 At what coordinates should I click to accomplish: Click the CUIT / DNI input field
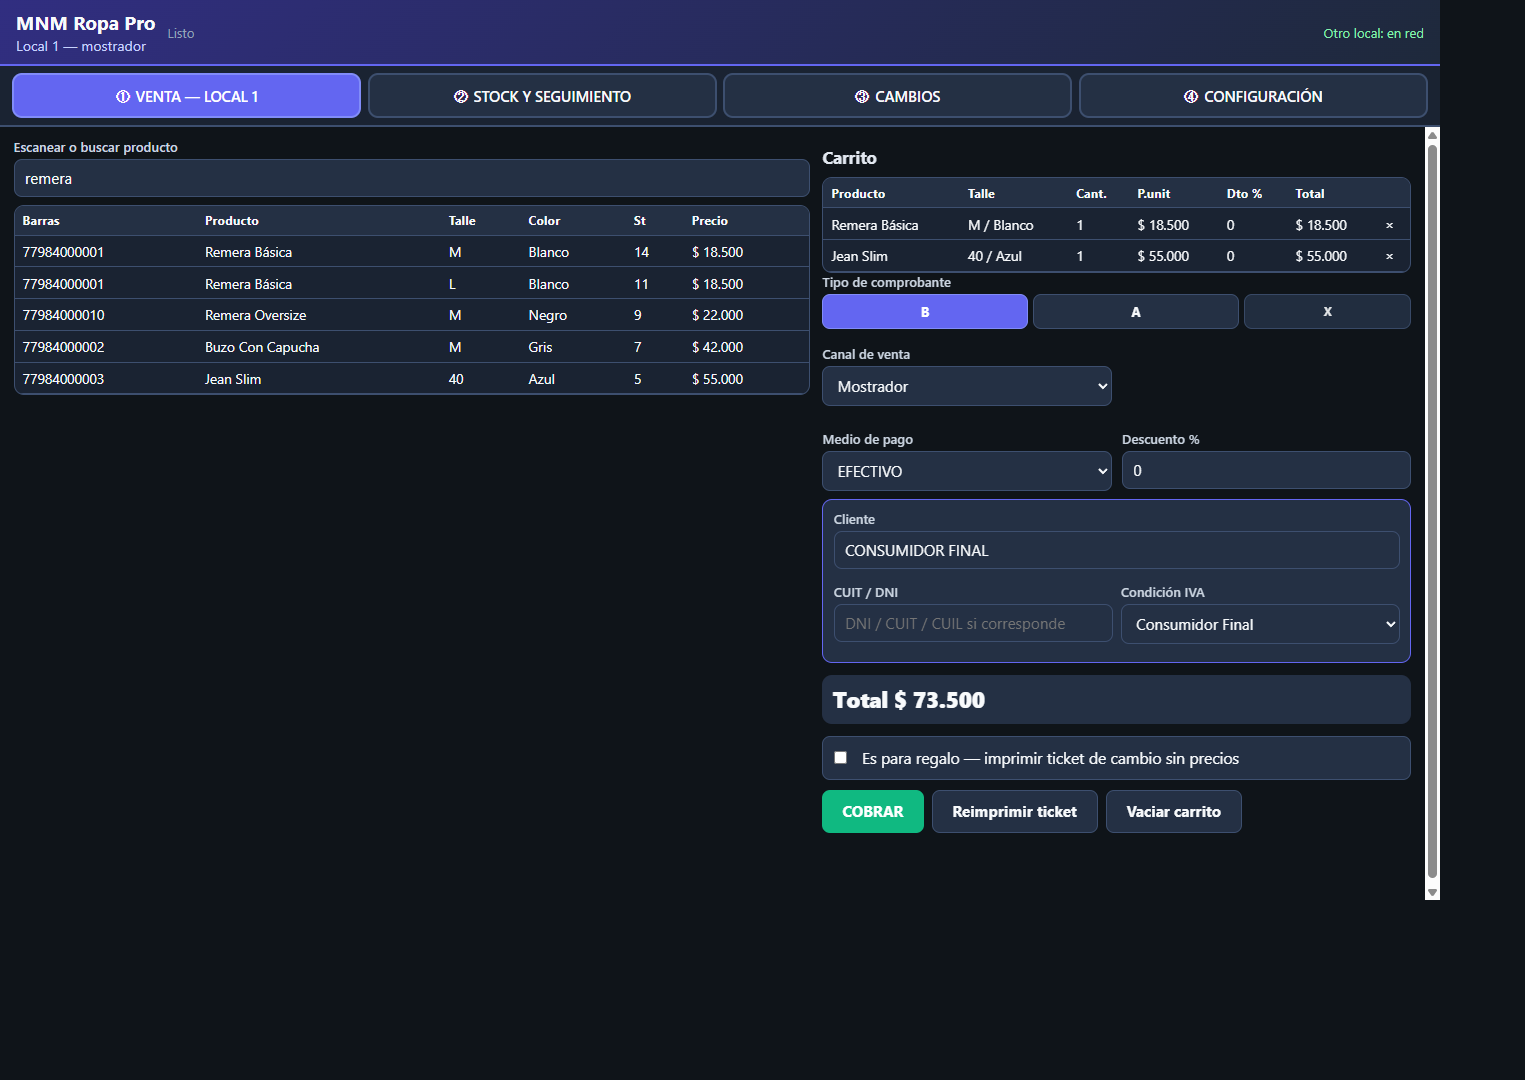point(973,623)
